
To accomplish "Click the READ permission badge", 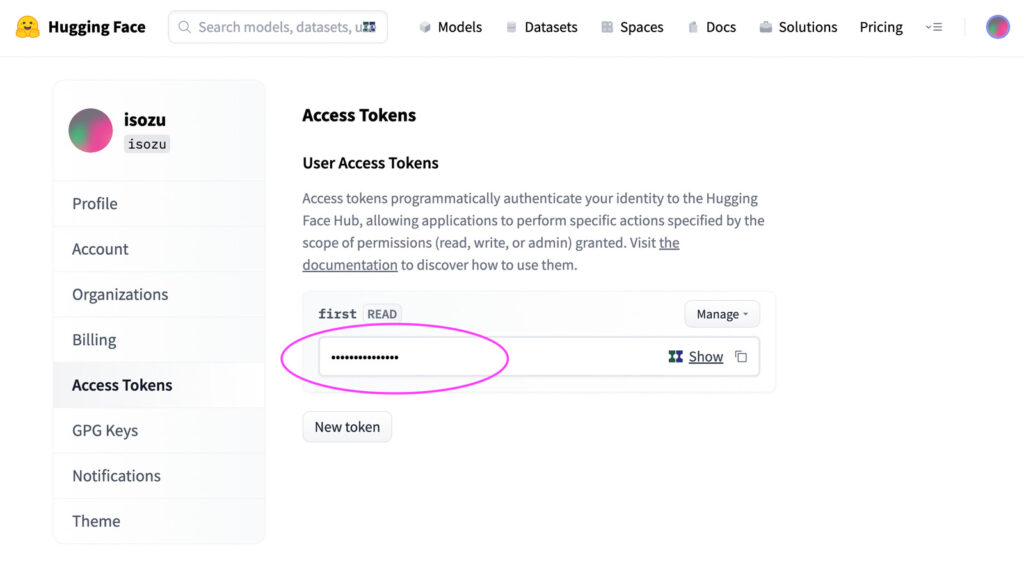I will tap(382, 314).
